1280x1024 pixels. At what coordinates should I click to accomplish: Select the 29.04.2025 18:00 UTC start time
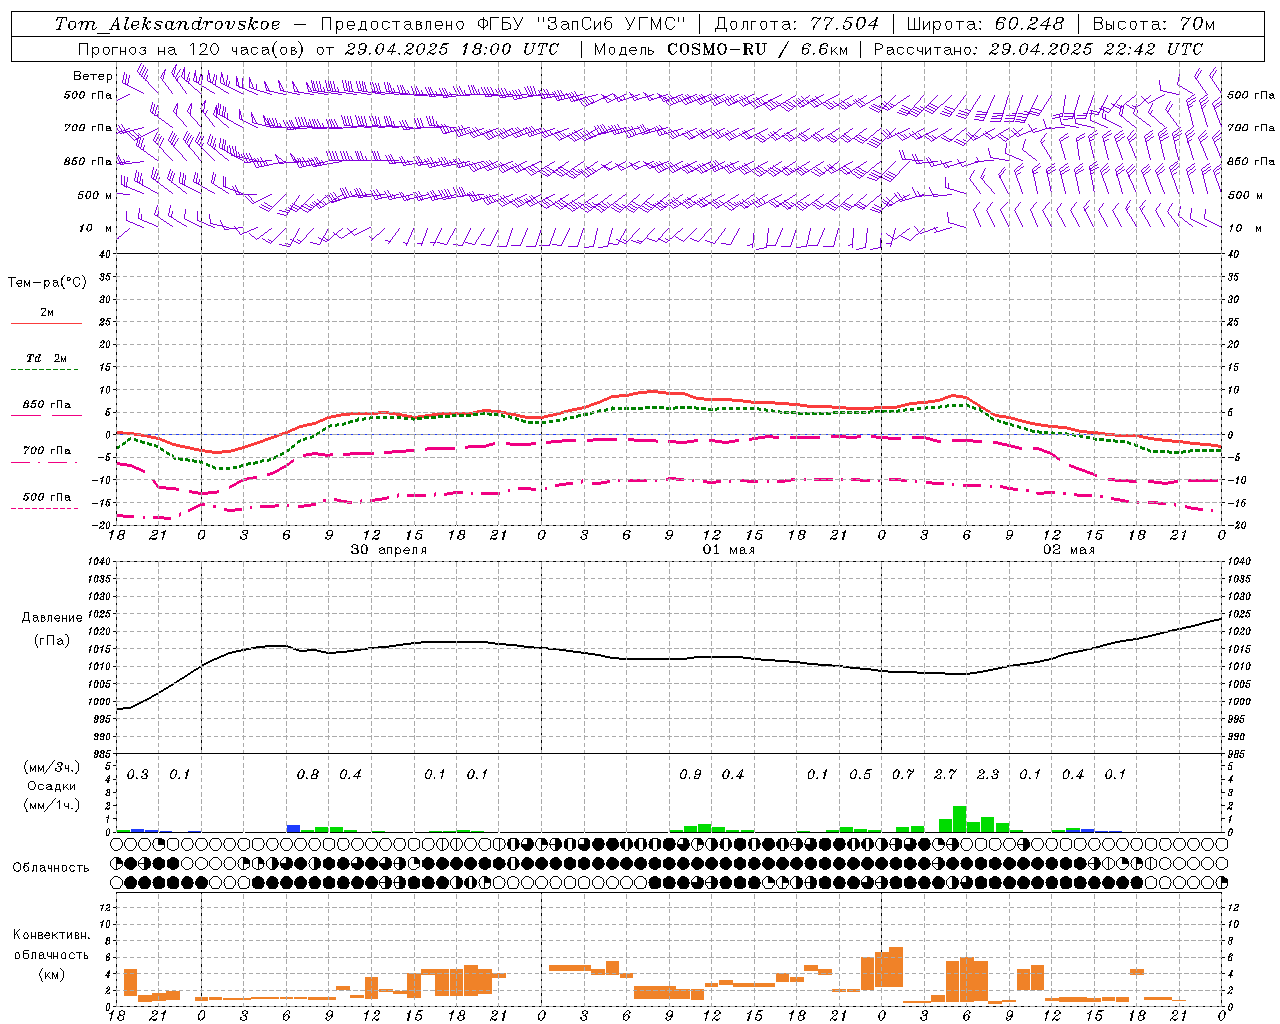(x=451, y=49)
